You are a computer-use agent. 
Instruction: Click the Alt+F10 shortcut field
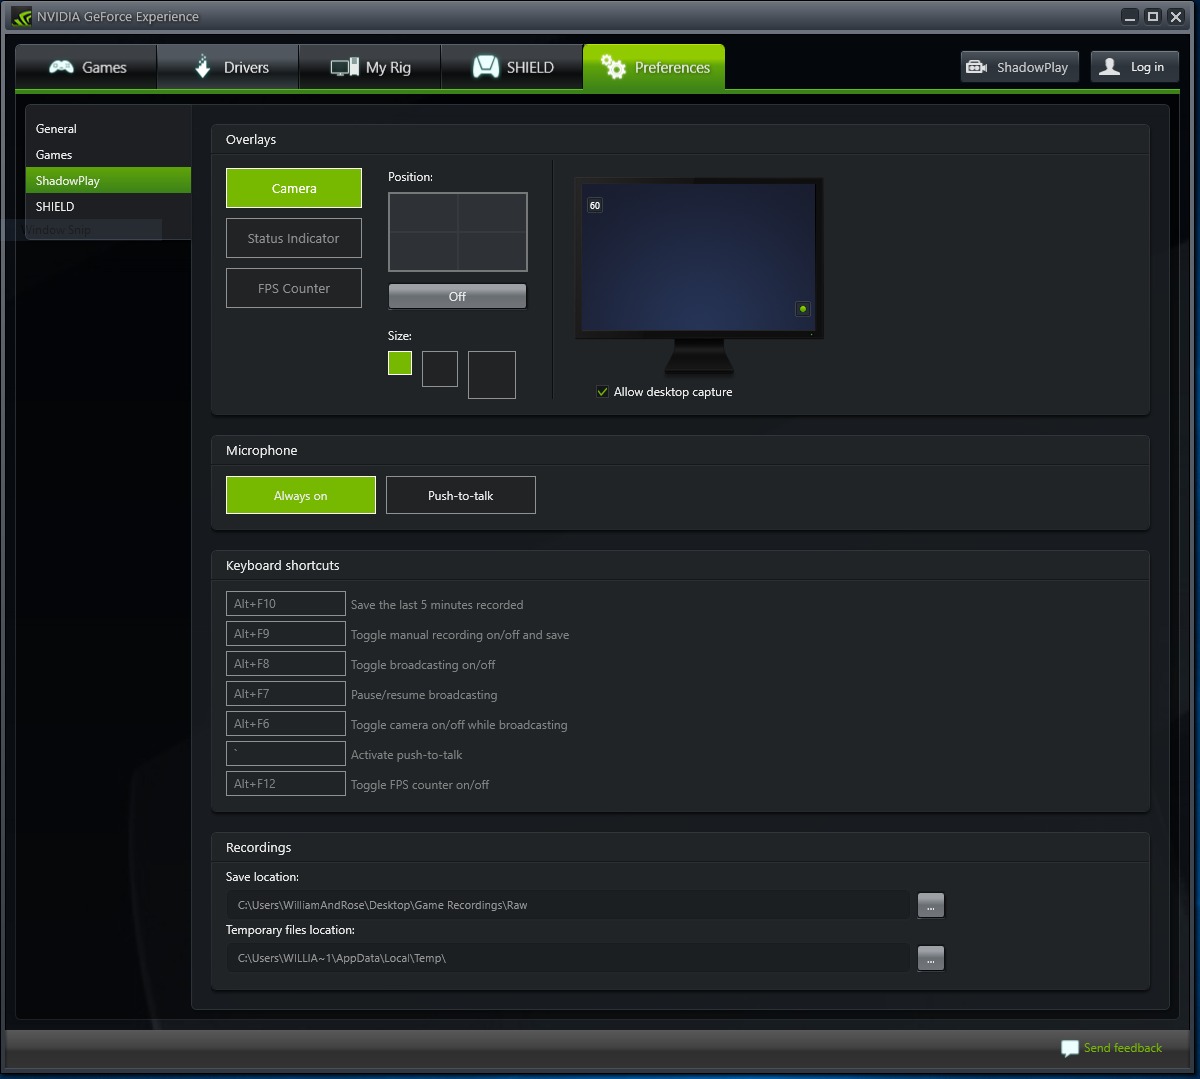point(286,604)
